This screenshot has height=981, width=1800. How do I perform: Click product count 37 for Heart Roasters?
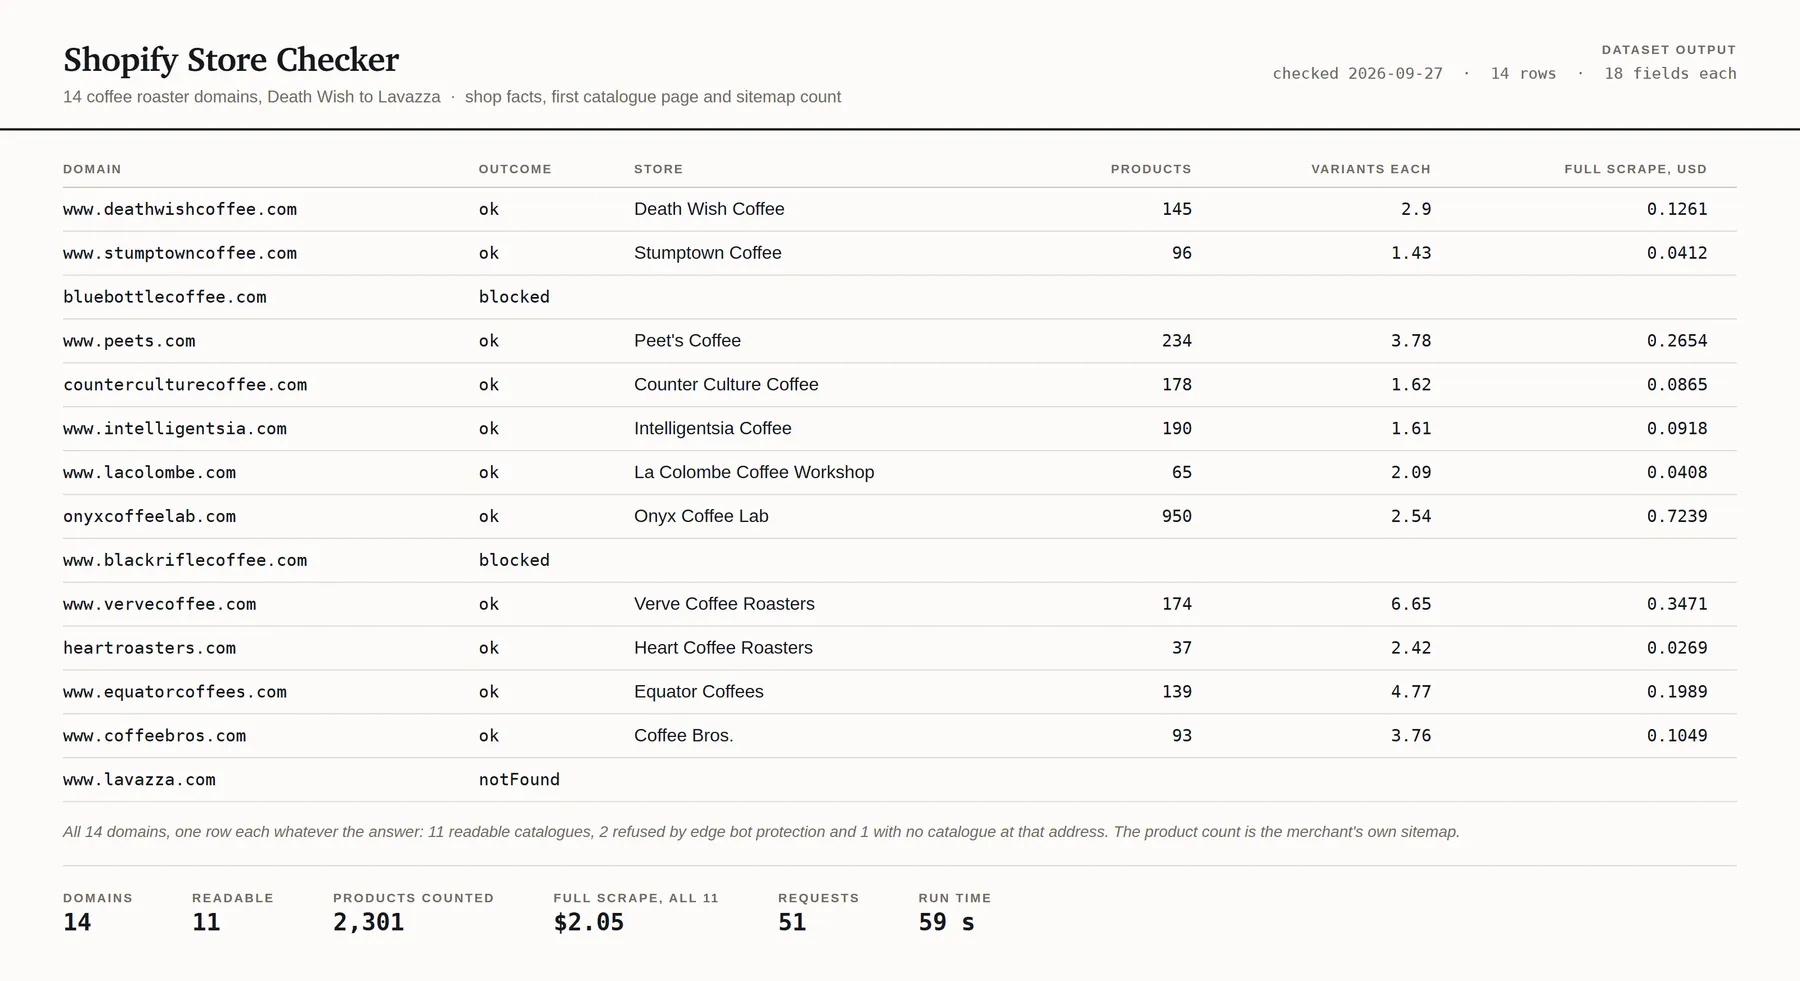(x=1182, y=648)
